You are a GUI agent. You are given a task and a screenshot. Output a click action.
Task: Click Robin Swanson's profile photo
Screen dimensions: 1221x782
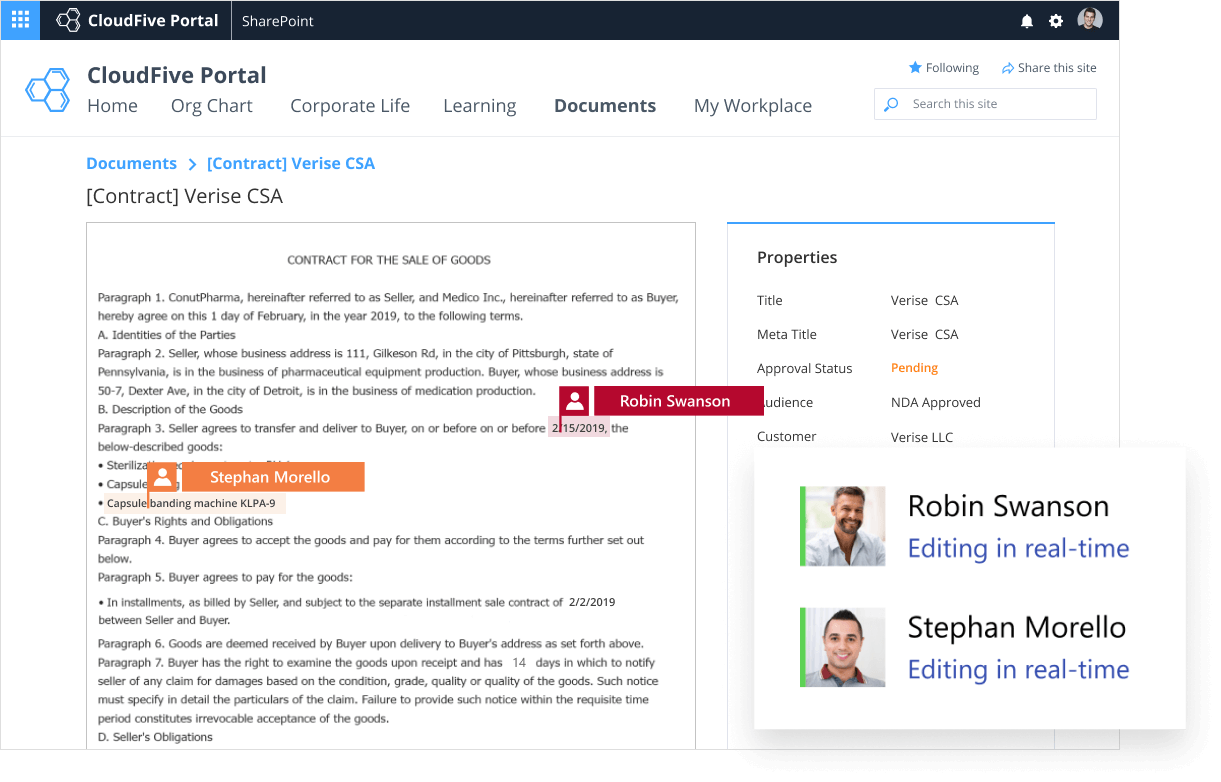[x=844, y=526]
